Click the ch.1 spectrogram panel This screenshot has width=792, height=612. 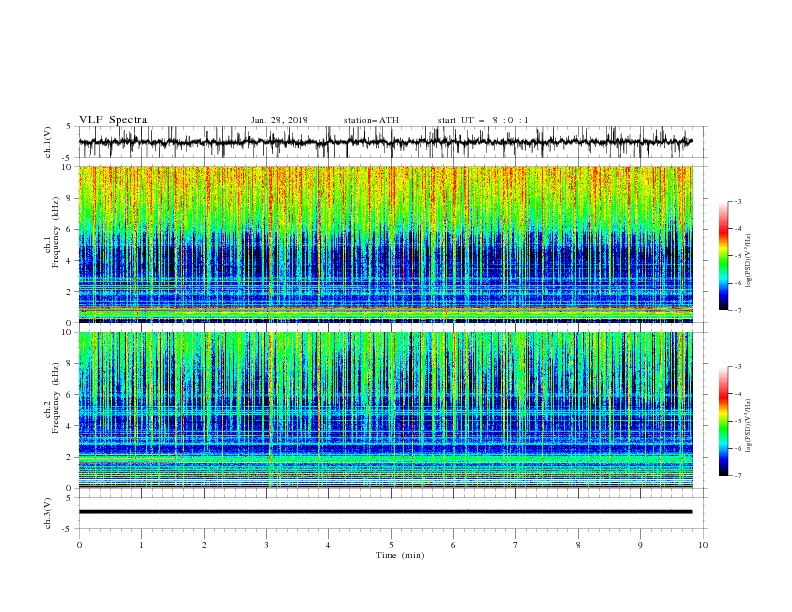click(x=385, y=244)
